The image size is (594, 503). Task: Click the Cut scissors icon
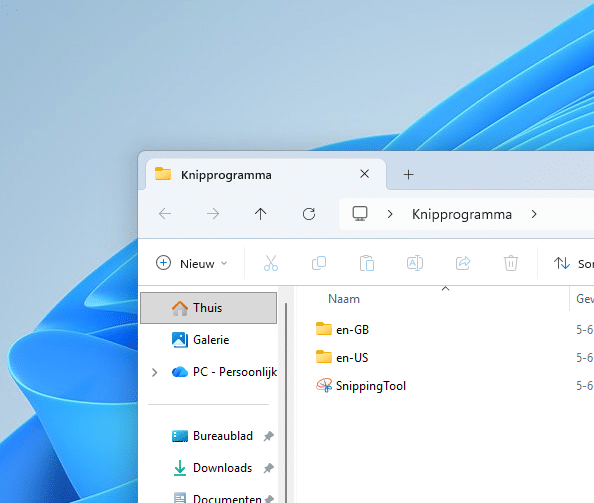tap(271, 263)
